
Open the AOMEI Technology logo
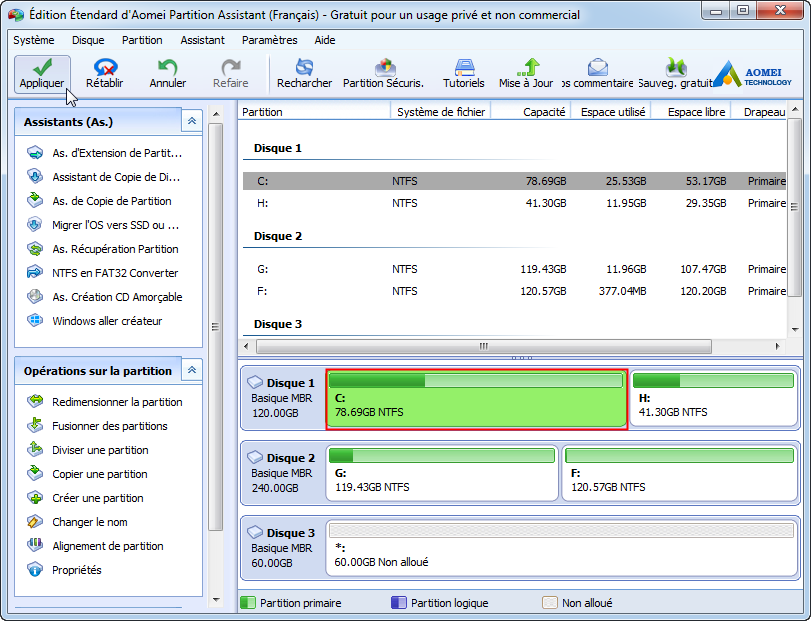(x=753, y=74)
